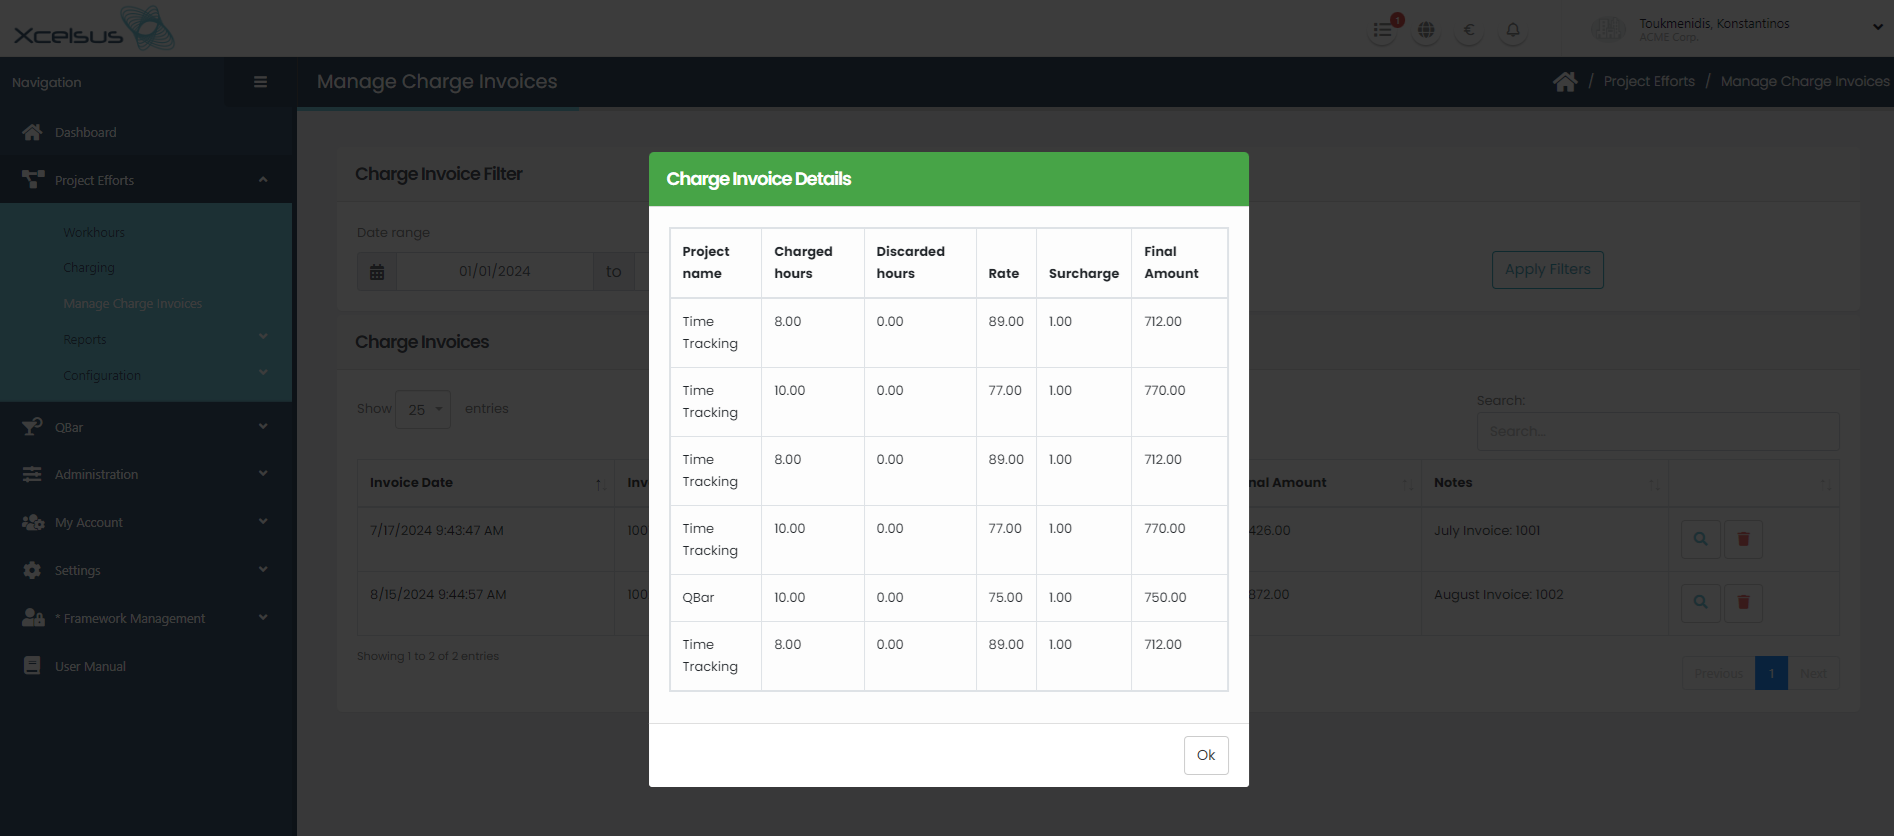The image size is (1894, 836).
Task: Open the task list icon with red badge
Action: 1383,30
